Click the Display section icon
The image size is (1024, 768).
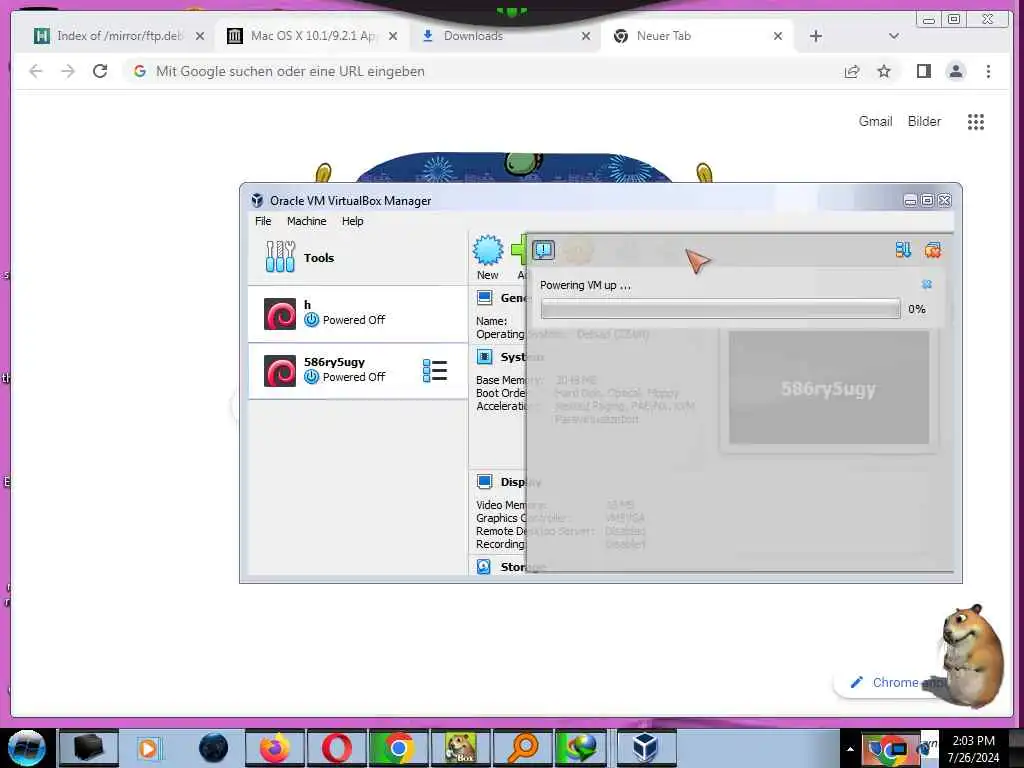click(x=484, y=482)
